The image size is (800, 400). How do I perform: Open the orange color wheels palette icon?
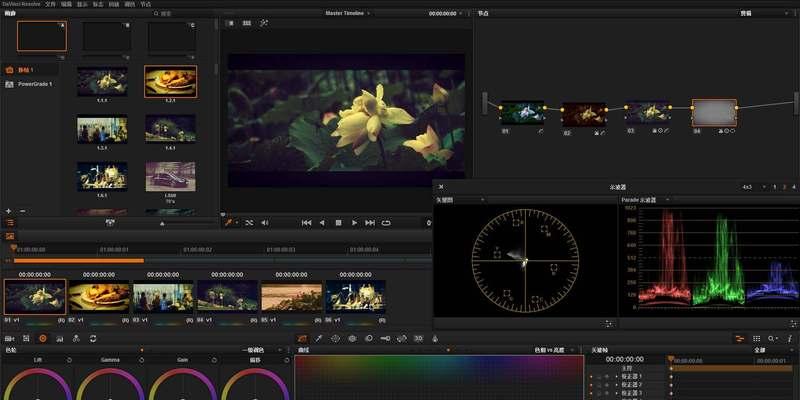click(43, 338)
